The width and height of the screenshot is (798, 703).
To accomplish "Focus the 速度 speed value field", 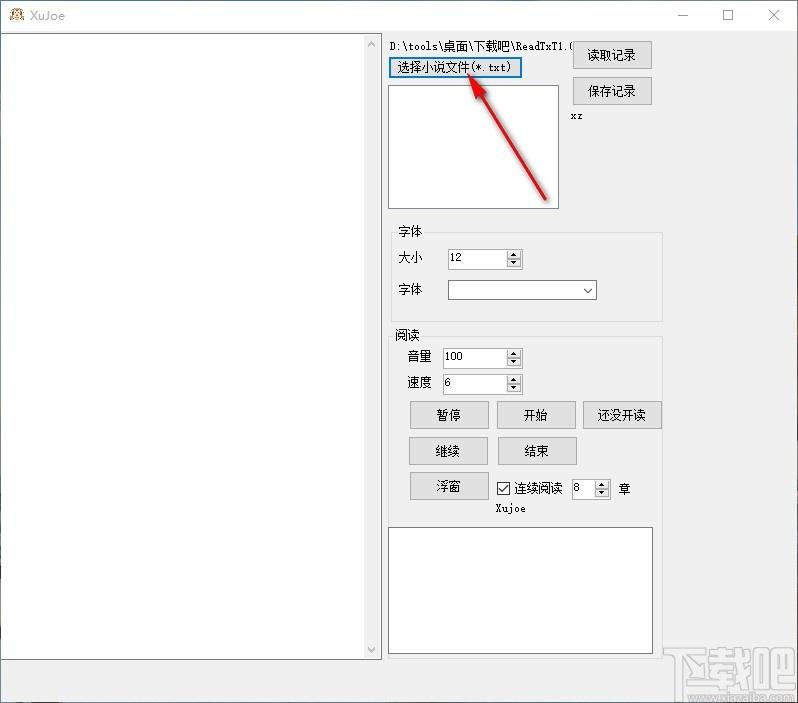I will click(475, 384).
